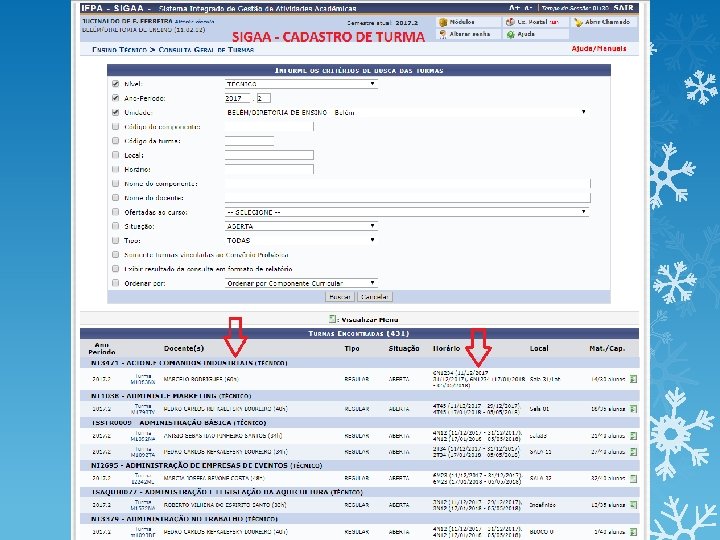This screenshot has height=540, width=720.
Task: Select heading Administração de Empresas de Eventos
Action: point(207,466)
